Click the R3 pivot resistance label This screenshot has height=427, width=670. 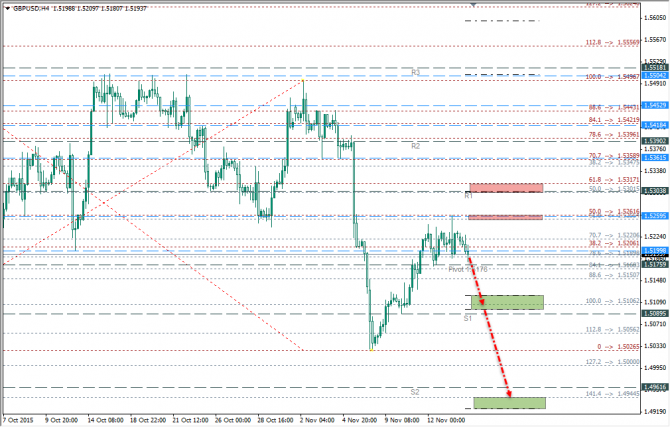point(416,72)
